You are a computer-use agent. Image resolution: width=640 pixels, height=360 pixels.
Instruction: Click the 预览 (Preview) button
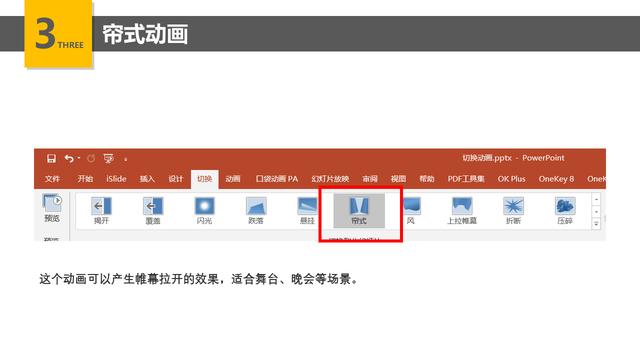(52, 208)
